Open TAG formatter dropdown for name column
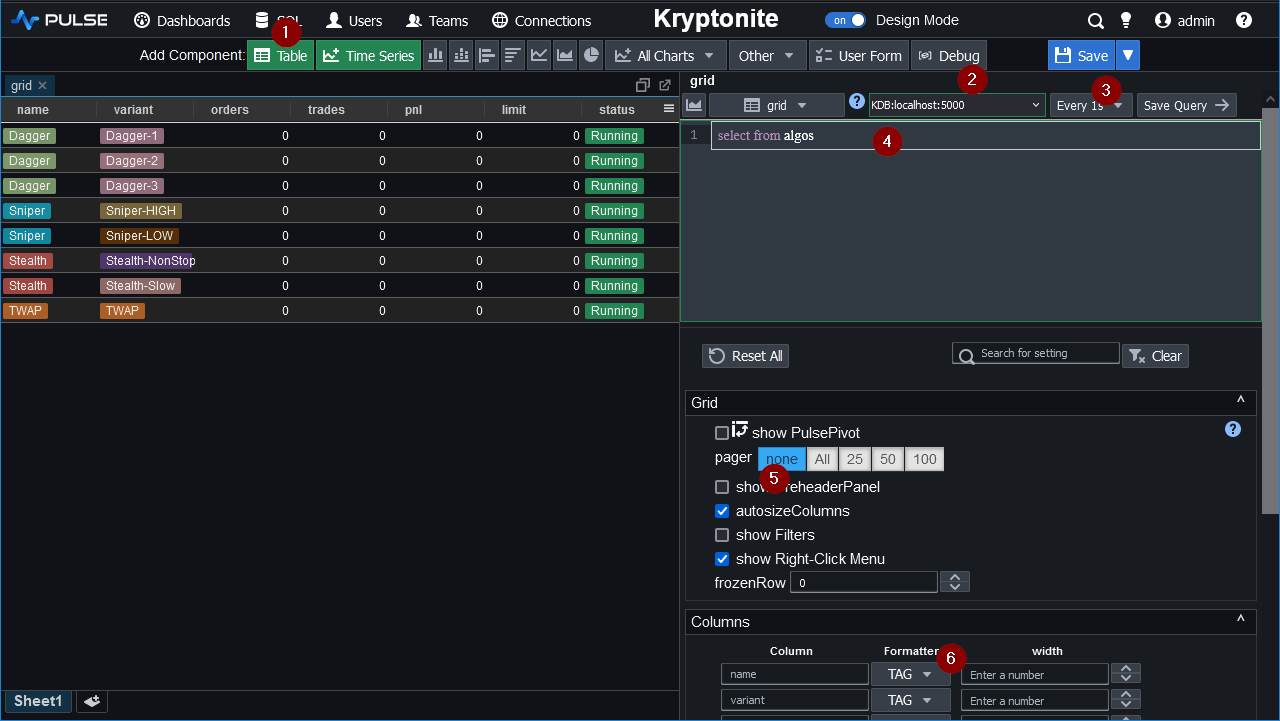 [910, 674]
